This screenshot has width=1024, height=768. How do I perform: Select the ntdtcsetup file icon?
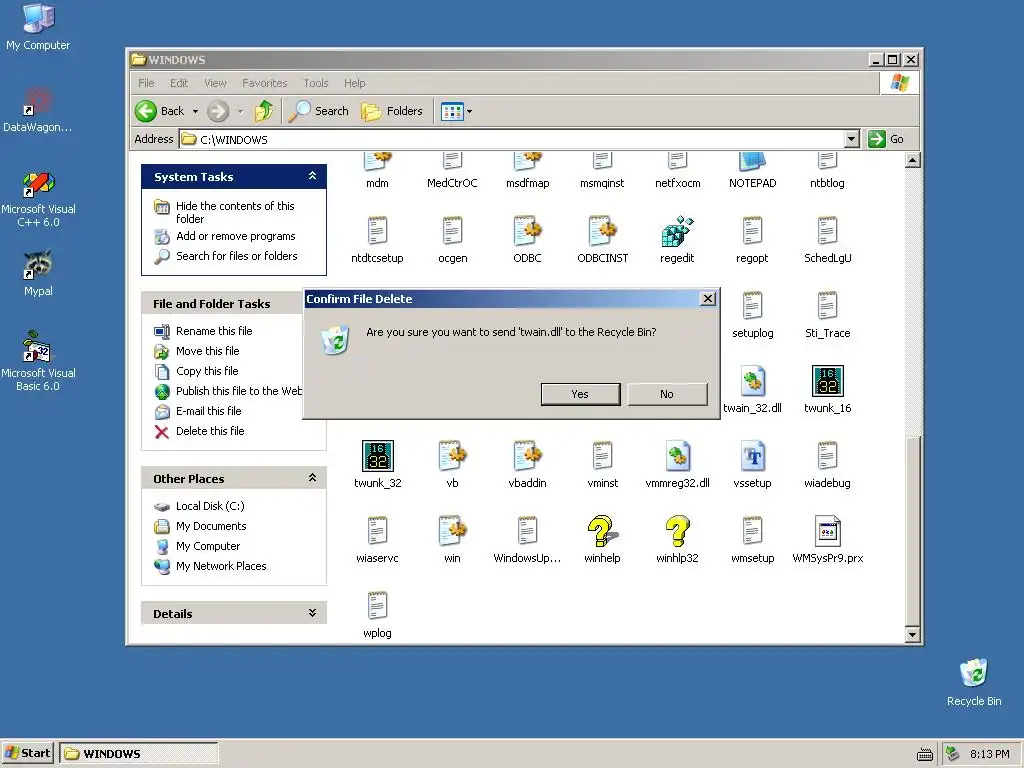pos(377,231)
